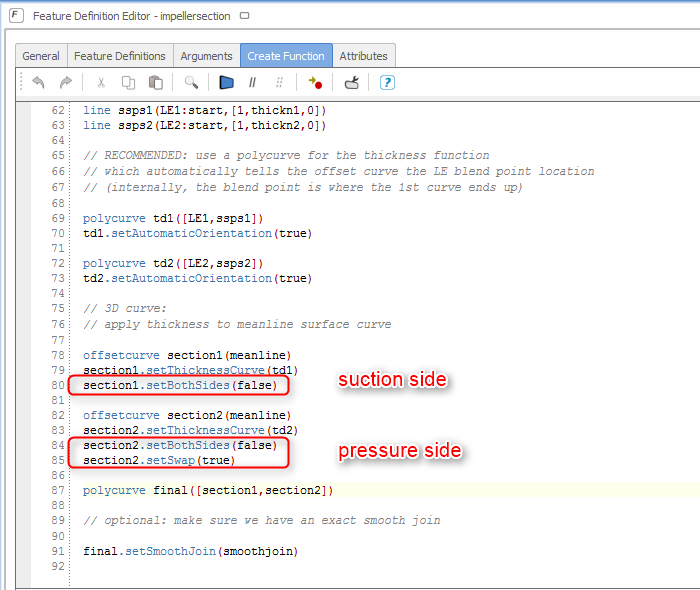Click line number 87 in the gutter
Image resolution: width=700 pixels, height=590 pixels.
(58, 490)
